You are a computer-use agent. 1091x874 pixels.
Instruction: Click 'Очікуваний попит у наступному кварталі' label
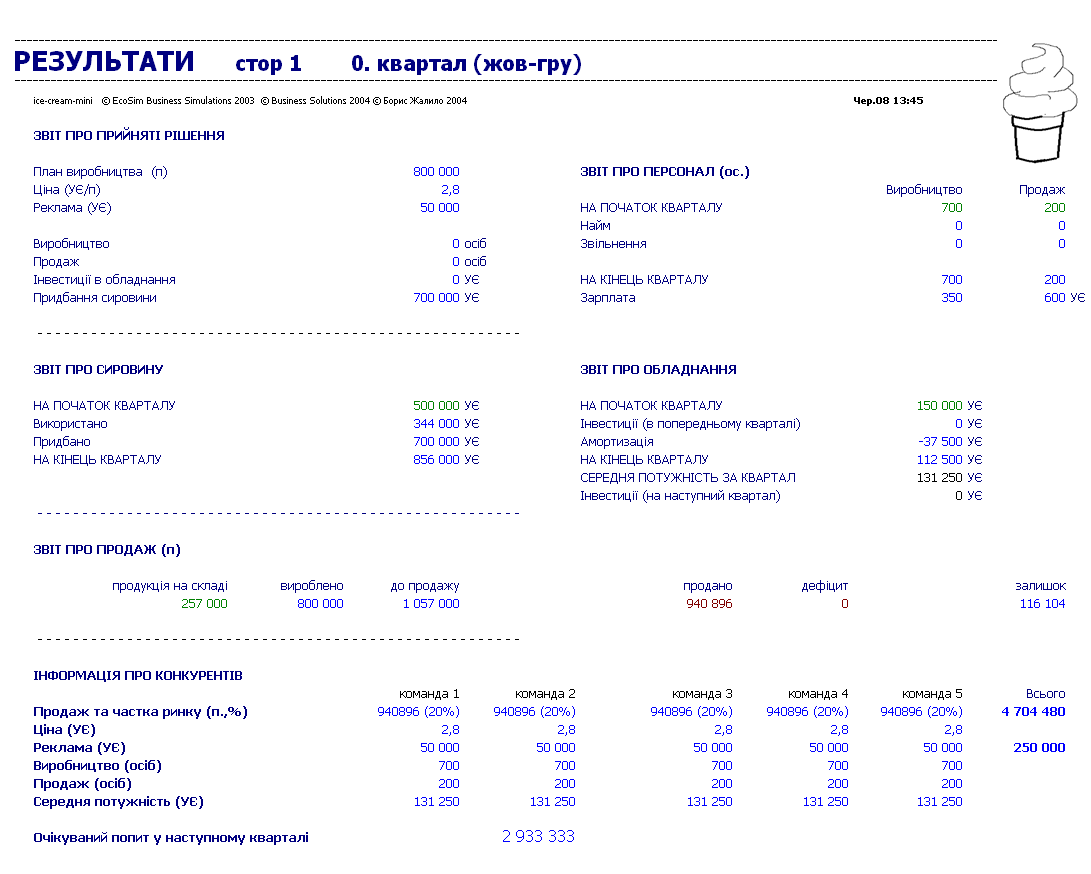point(171,838)
